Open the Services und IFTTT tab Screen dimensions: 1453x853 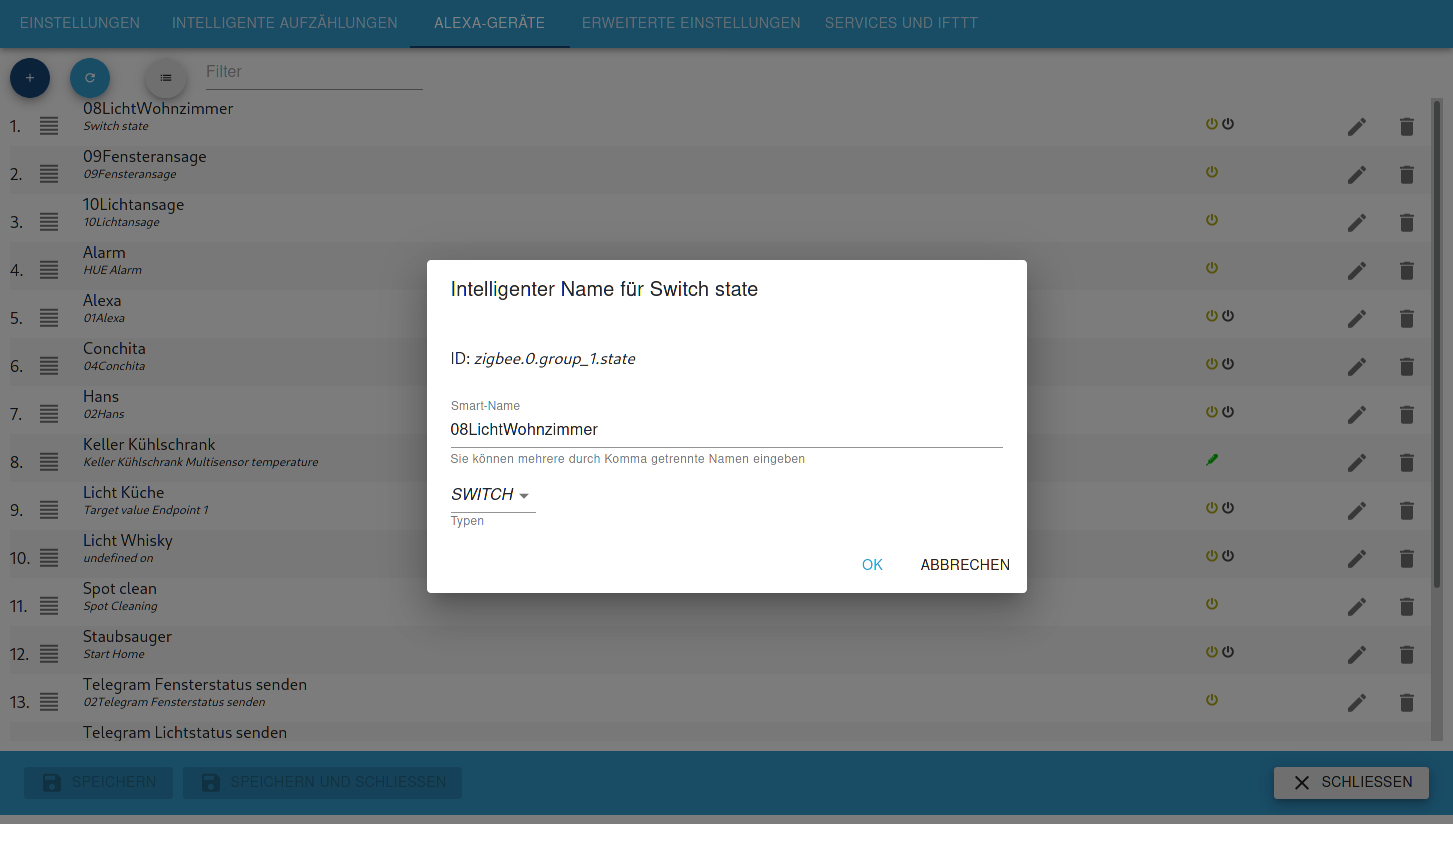901,23
